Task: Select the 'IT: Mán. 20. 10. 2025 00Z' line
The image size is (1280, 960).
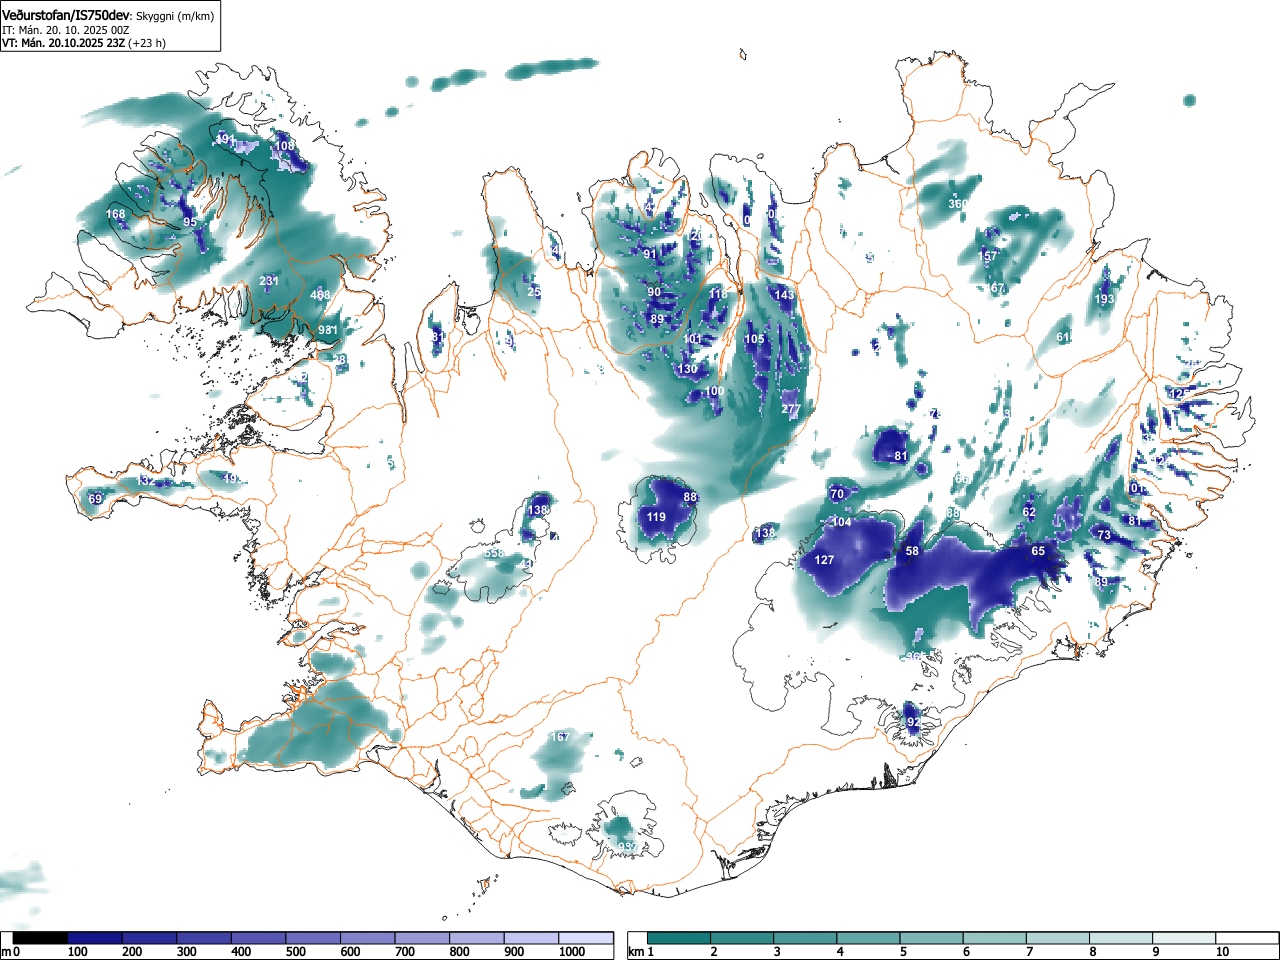Action: (x=65, y=30)
